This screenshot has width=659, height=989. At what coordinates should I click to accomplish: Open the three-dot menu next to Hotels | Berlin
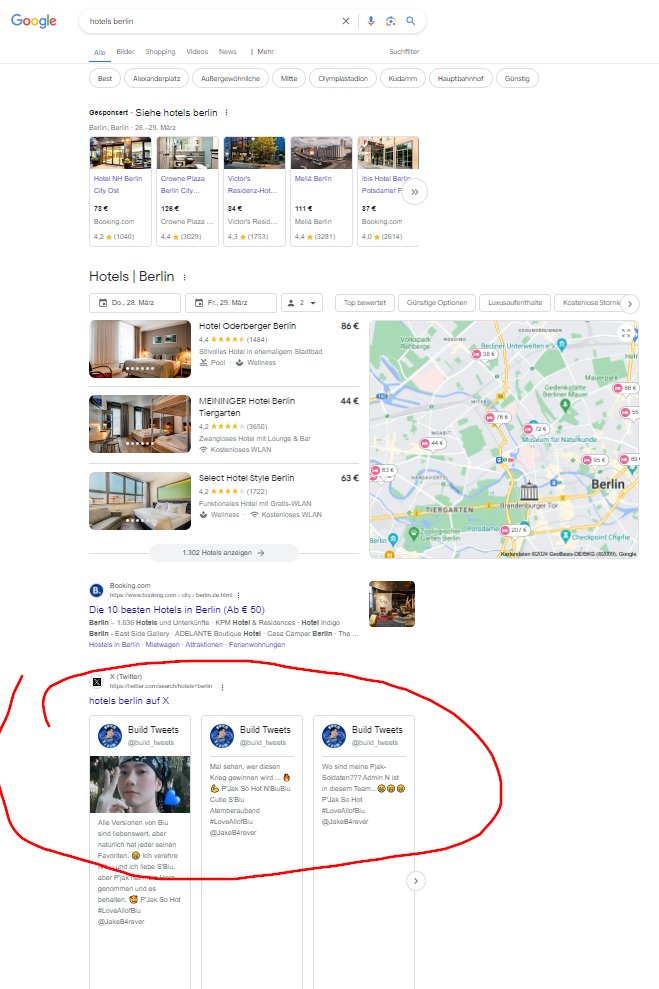pyautogui.click(x=184, y=277)
